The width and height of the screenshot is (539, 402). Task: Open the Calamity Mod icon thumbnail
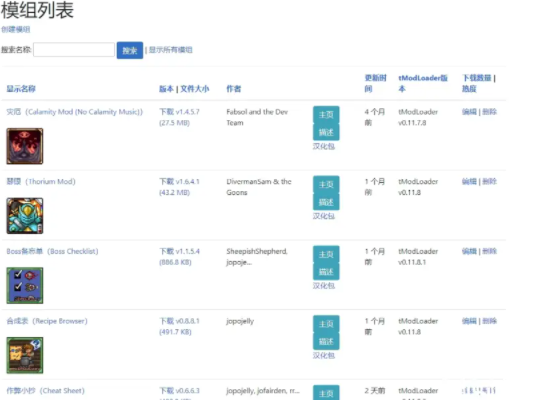tap(25, 146)
